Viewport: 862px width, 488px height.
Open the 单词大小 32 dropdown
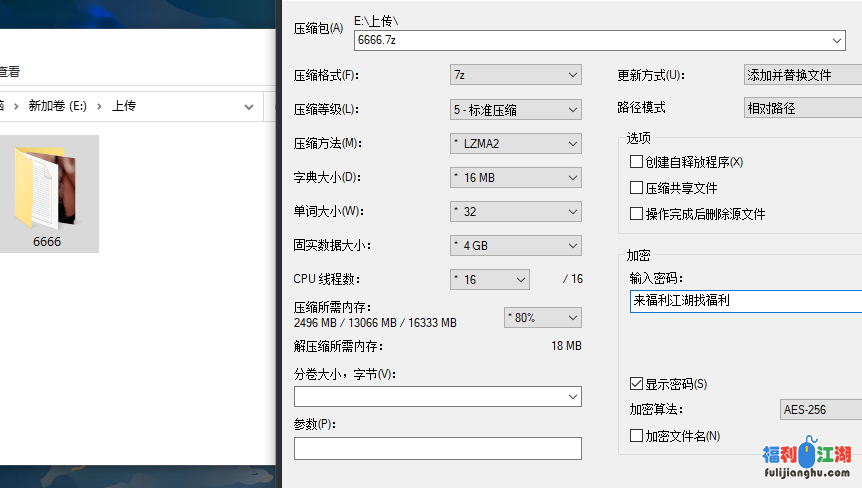pyautogui.click(x=515, y=211)
